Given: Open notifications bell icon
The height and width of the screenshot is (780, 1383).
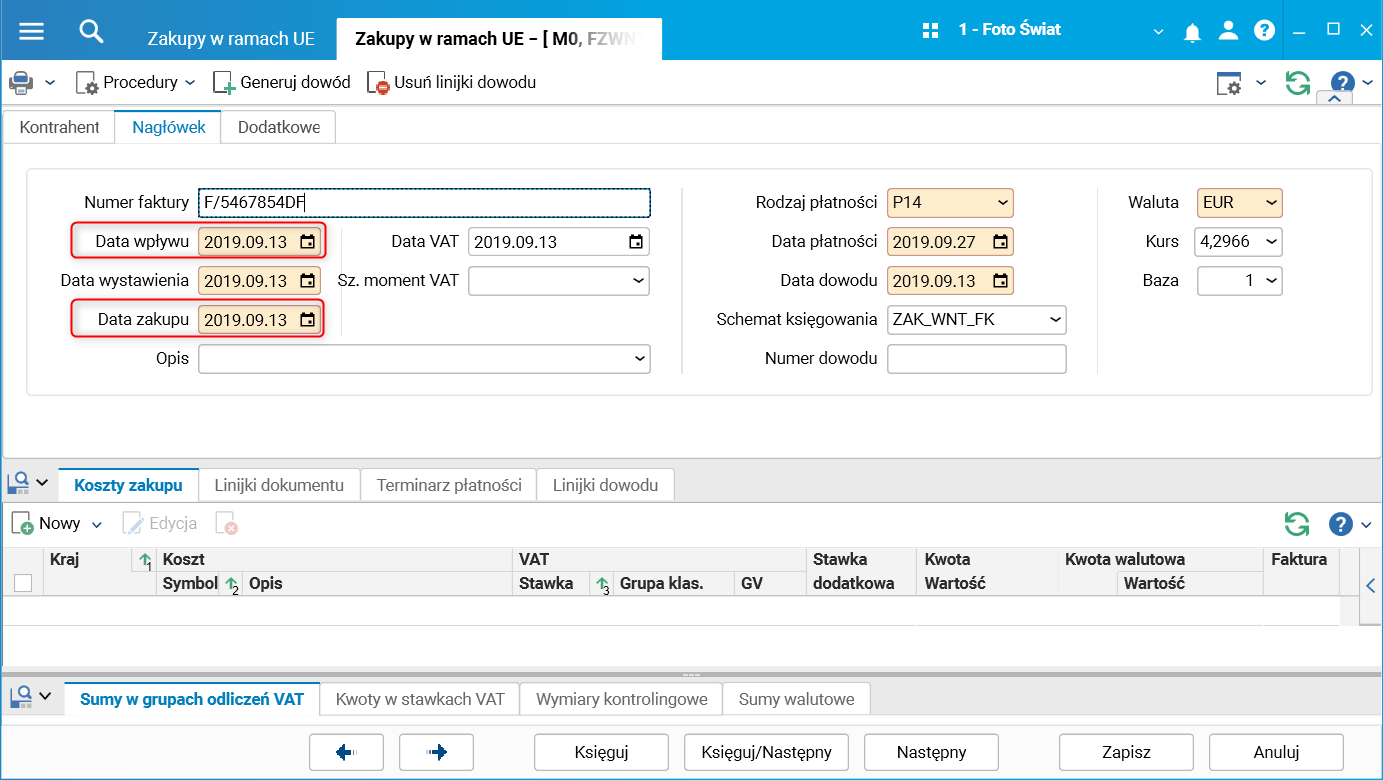Looking at the screenshot, I should tap(1192, 32).
